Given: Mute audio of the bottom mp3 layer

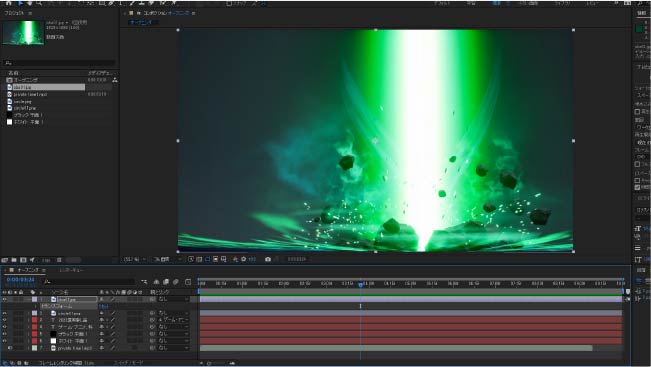Looking at the screenshot, I should (10, 347).
